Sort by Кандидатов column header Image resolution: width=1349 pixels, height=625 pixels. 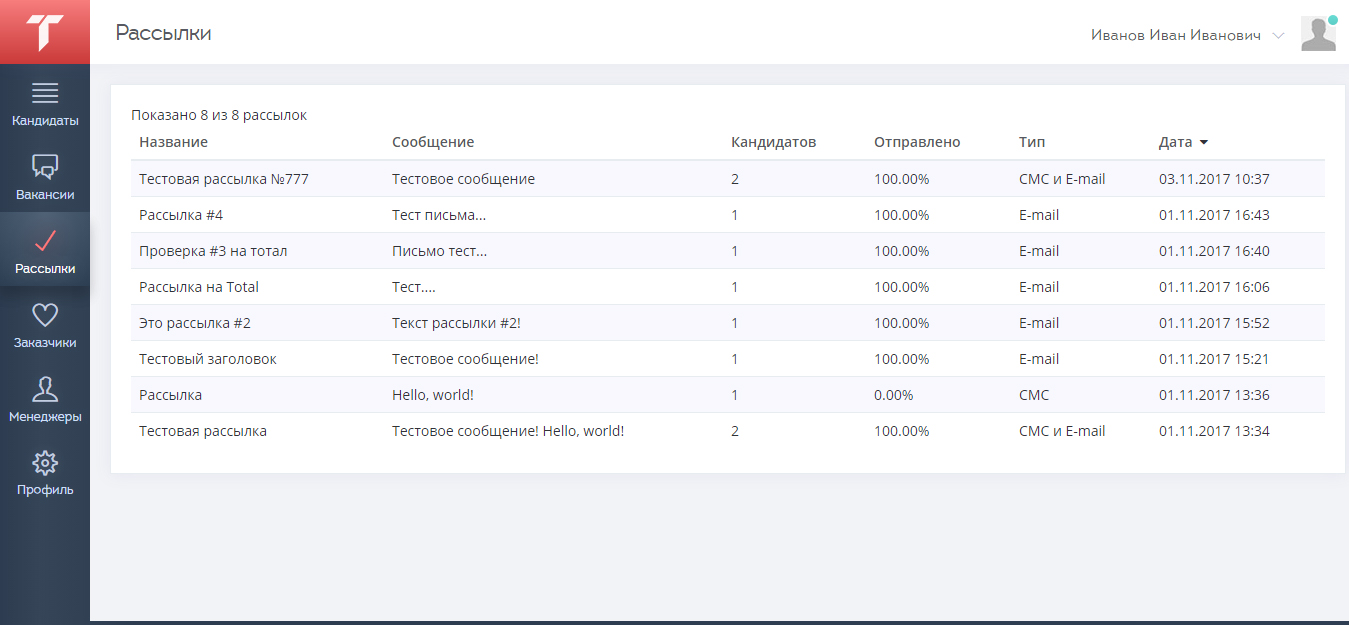click(773, 142)
